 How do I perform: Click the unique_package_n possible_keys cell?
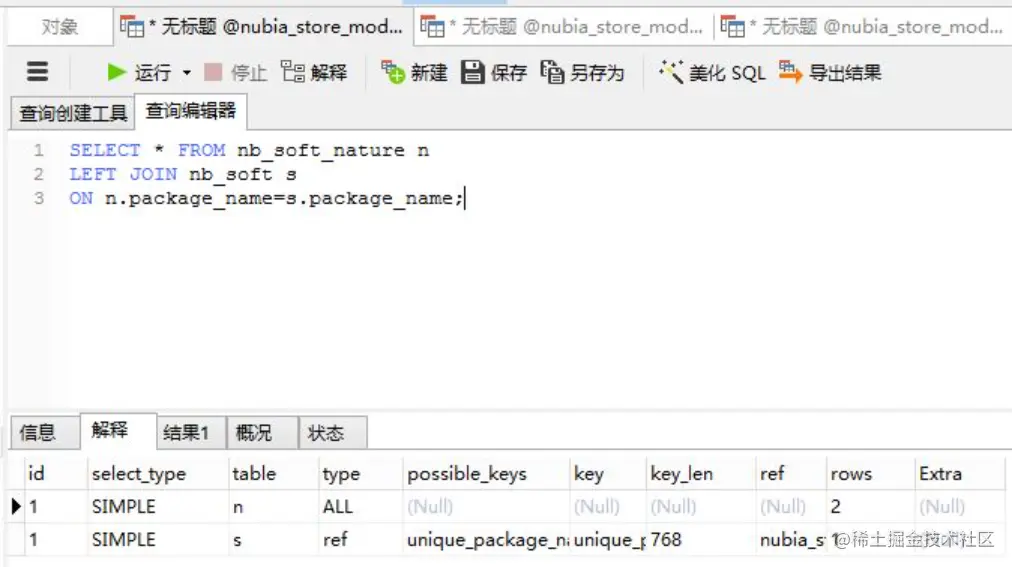(486, 540)
